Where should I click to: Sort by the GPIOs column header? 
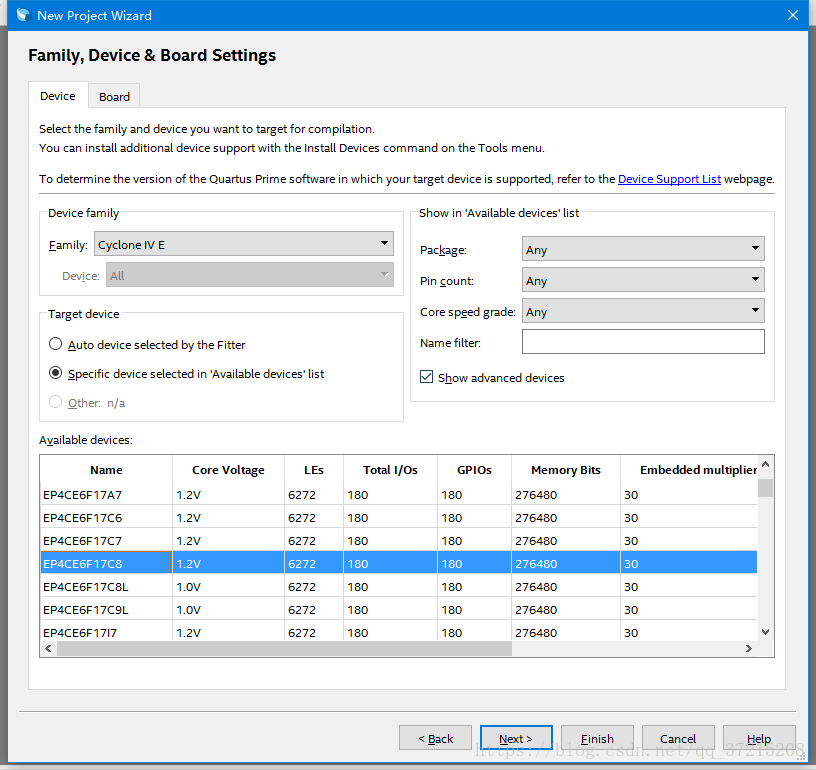pyautogui.click(x=474, y=470)
